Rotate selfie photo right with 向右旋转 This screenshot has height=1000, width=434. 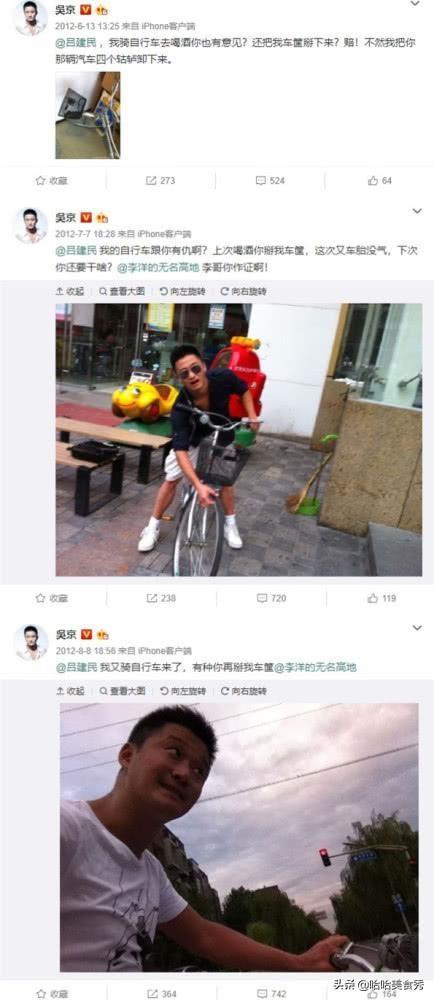coord(243,691)
